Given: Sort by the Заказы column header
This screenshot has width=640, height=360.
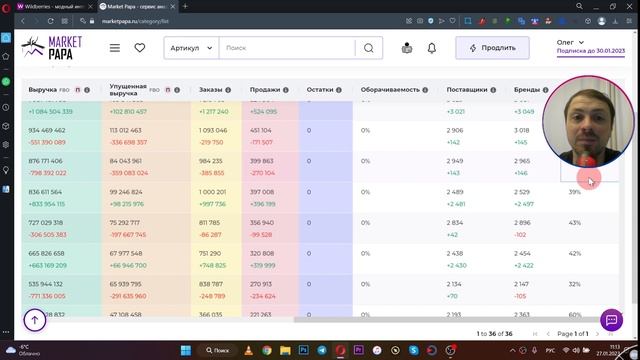Looking at the screenshot, I should [x=211, y=89].
